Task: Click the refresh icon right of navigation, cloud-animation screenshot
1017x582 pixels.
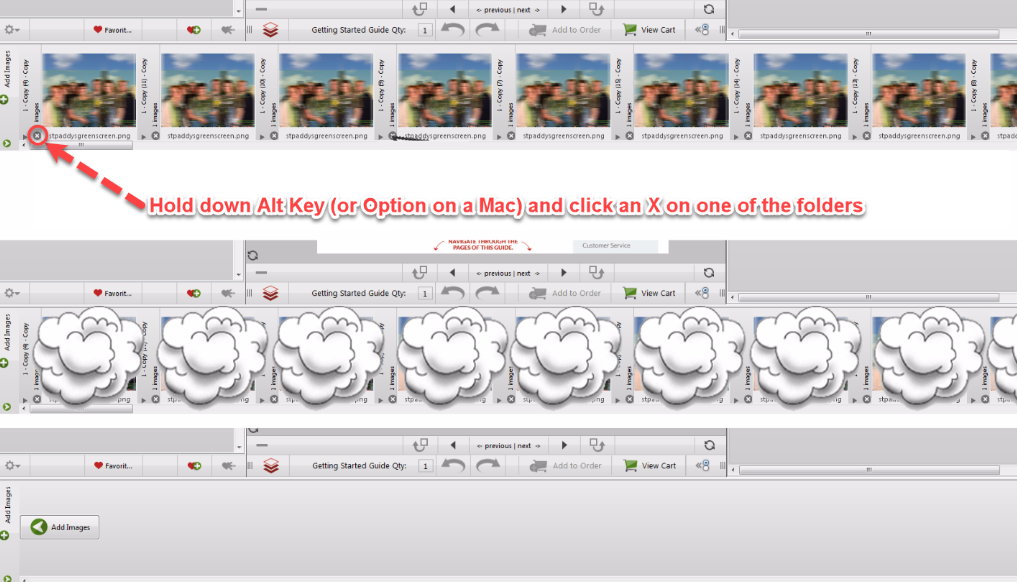Action: [709, 273]
